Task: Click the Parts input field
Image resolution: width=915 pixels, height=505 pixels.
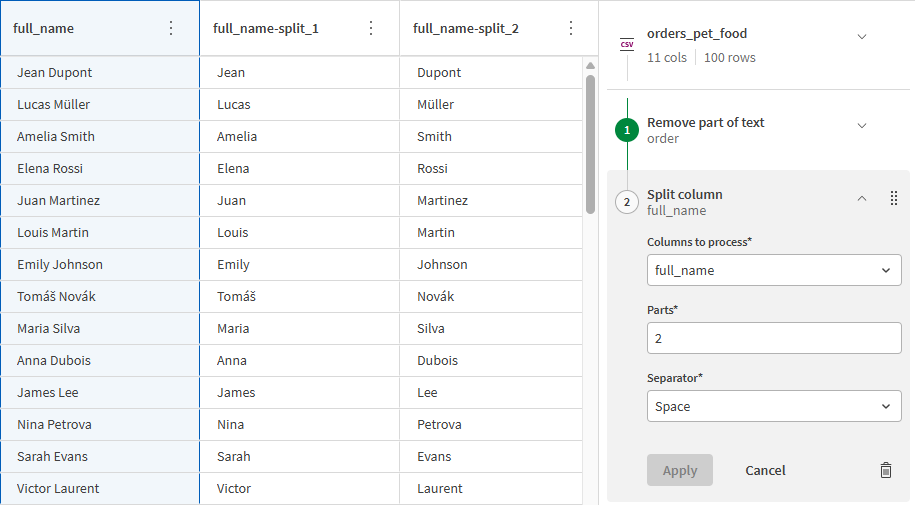Action: coord(774,338)
